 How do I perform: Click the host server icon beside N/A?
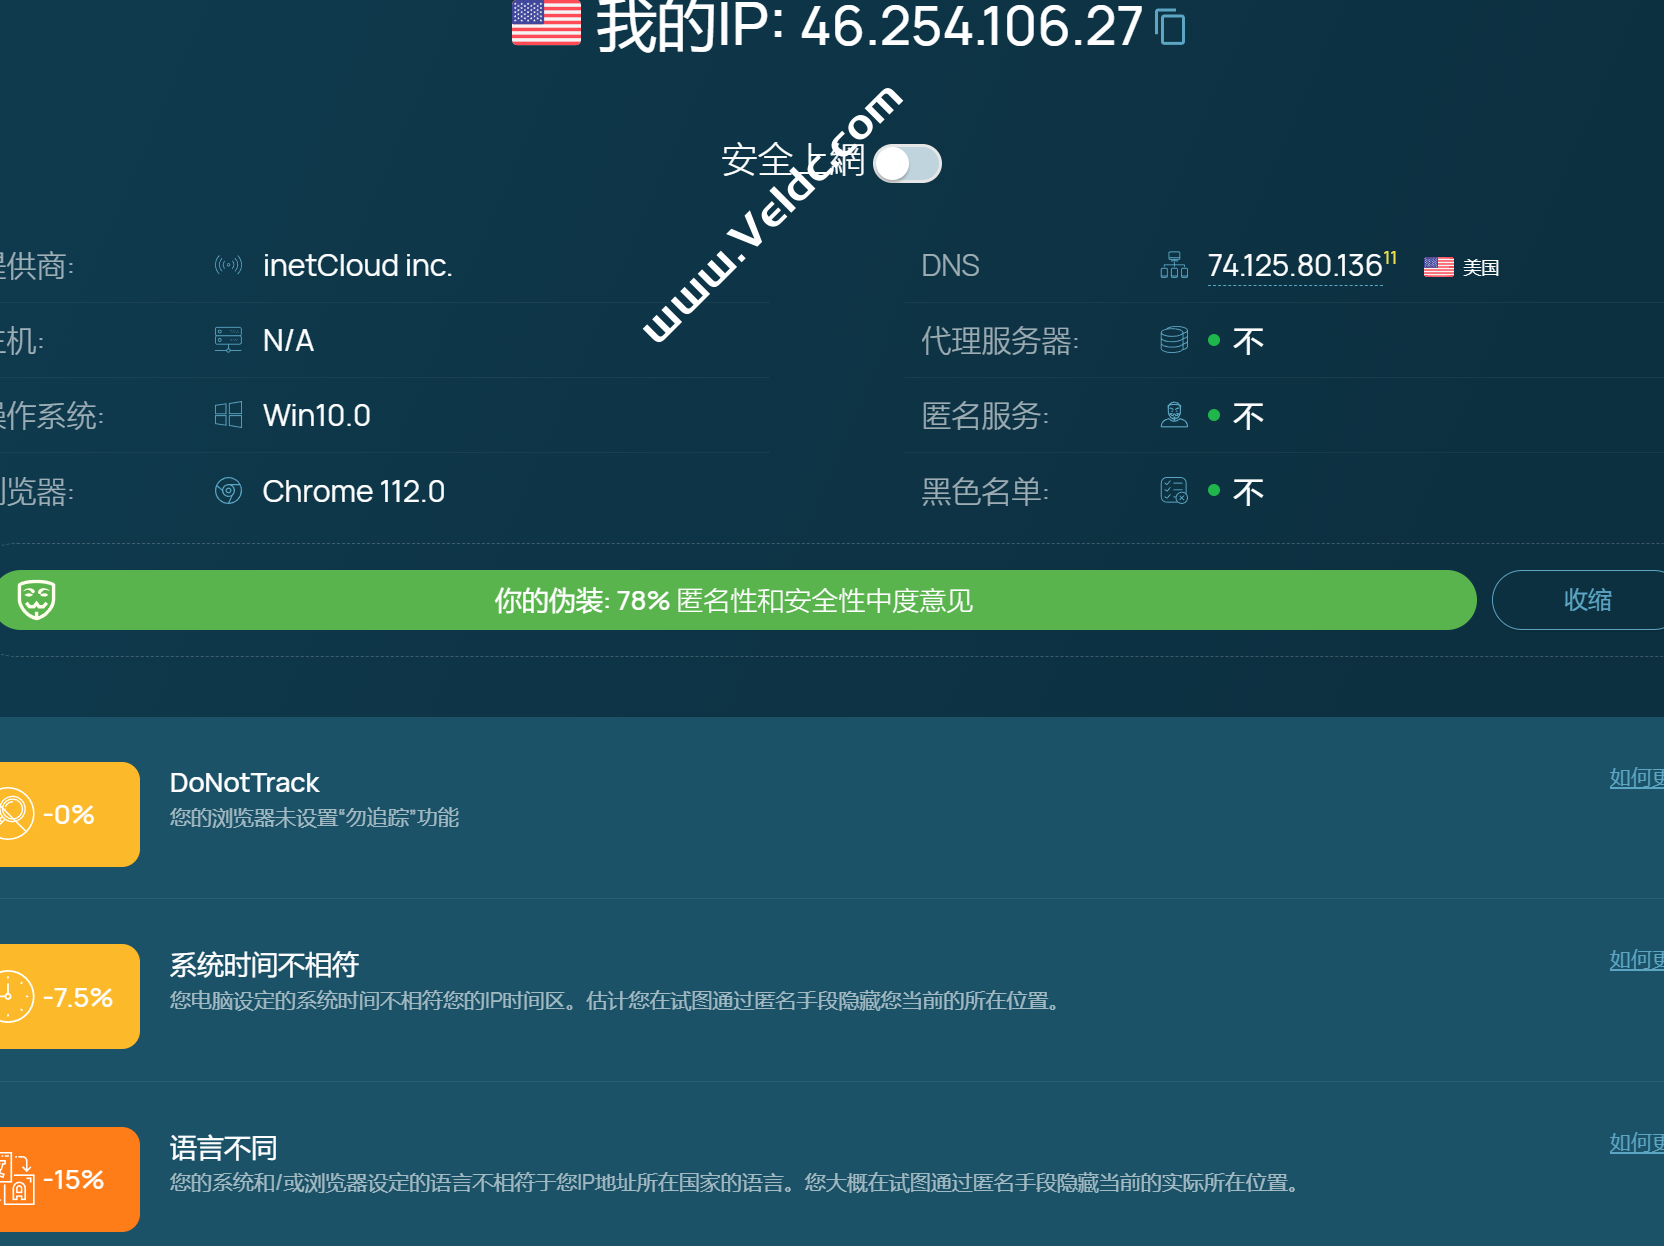228,340
